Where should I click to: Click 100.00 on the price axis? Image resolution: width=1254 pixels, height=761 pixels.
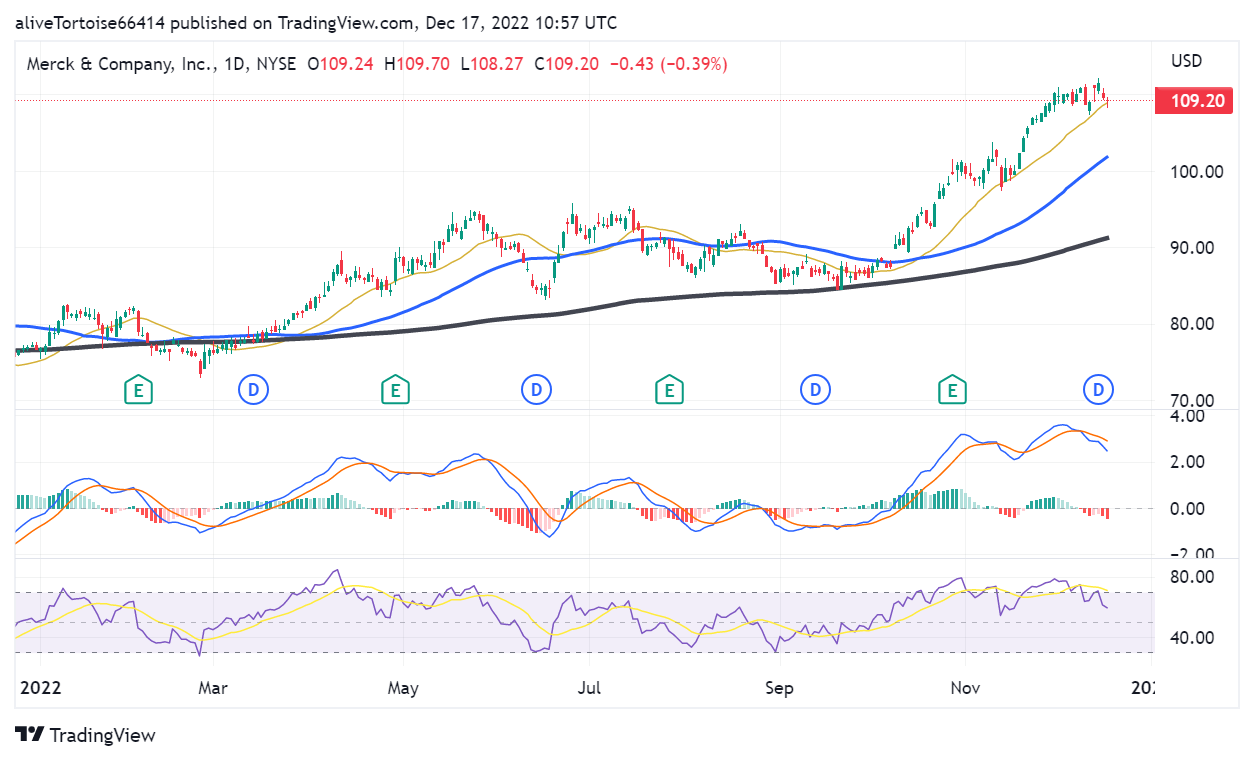coord(1198,172)
